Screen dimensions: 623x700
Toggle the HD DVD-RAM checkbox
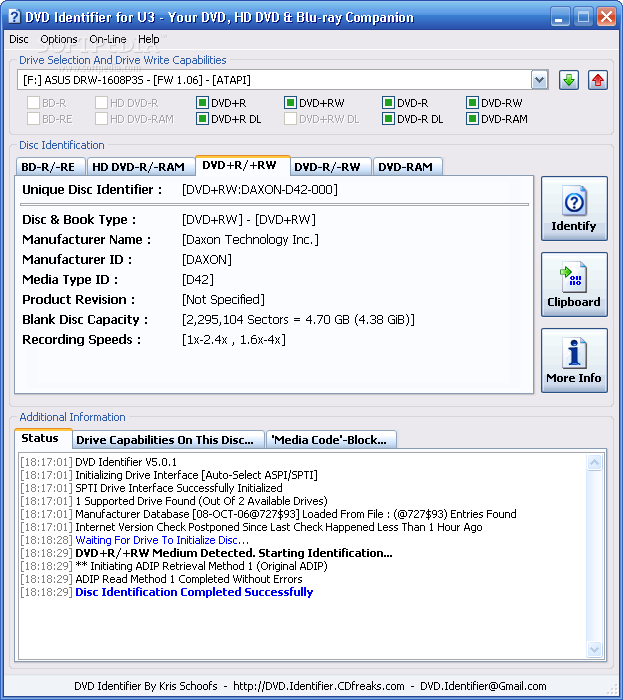[101, 119]
